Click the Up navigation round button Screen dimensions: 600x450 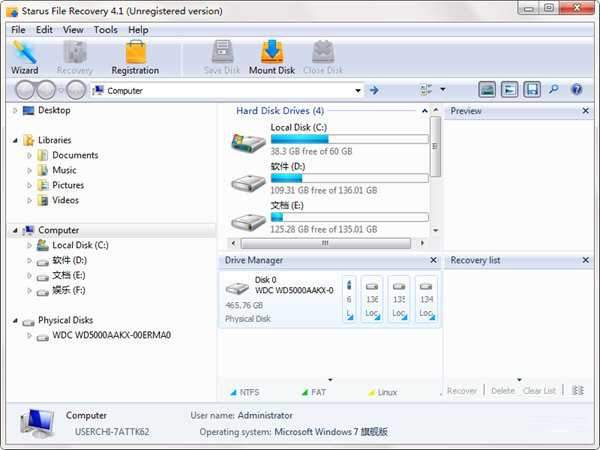76,90
